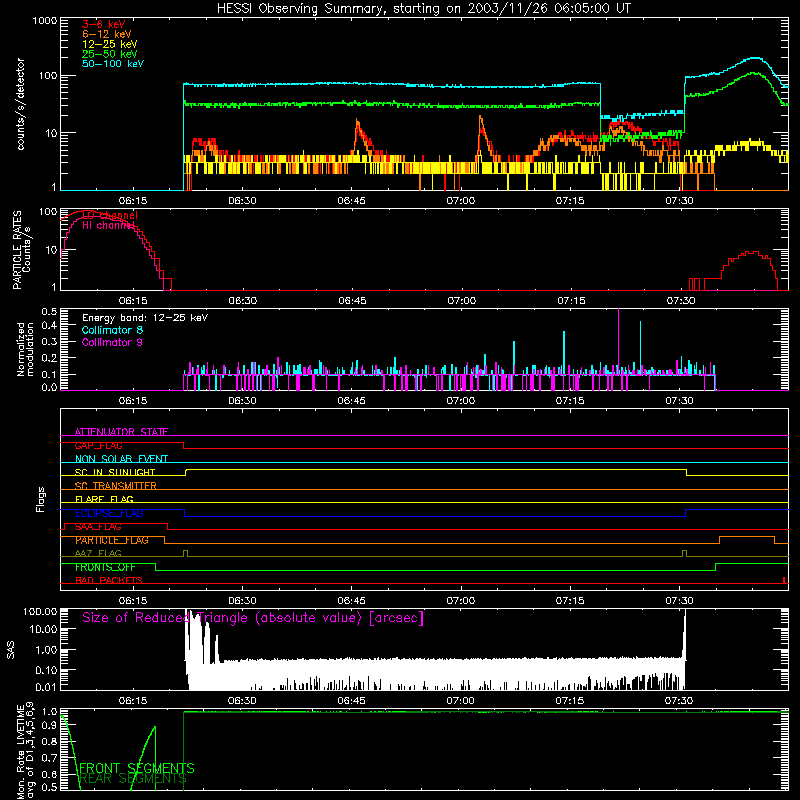The height and width of the screenshot is (800, 800).
Task: Click the 0.5 tick on modulation axis
Action: pyautogui.click(x=49, y=312)
